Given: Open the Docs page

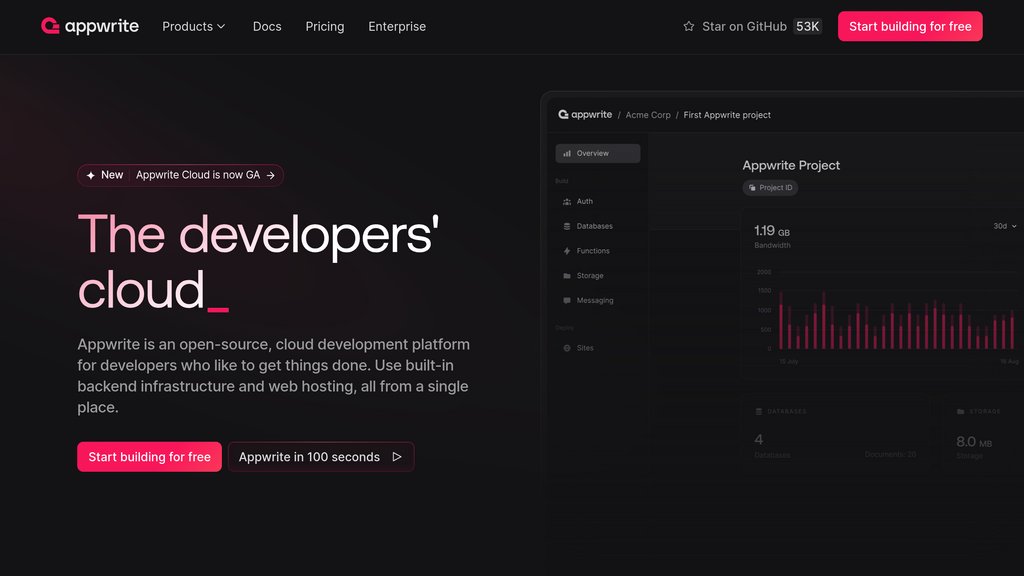Looking at the screenshot, I should point(267,27).
